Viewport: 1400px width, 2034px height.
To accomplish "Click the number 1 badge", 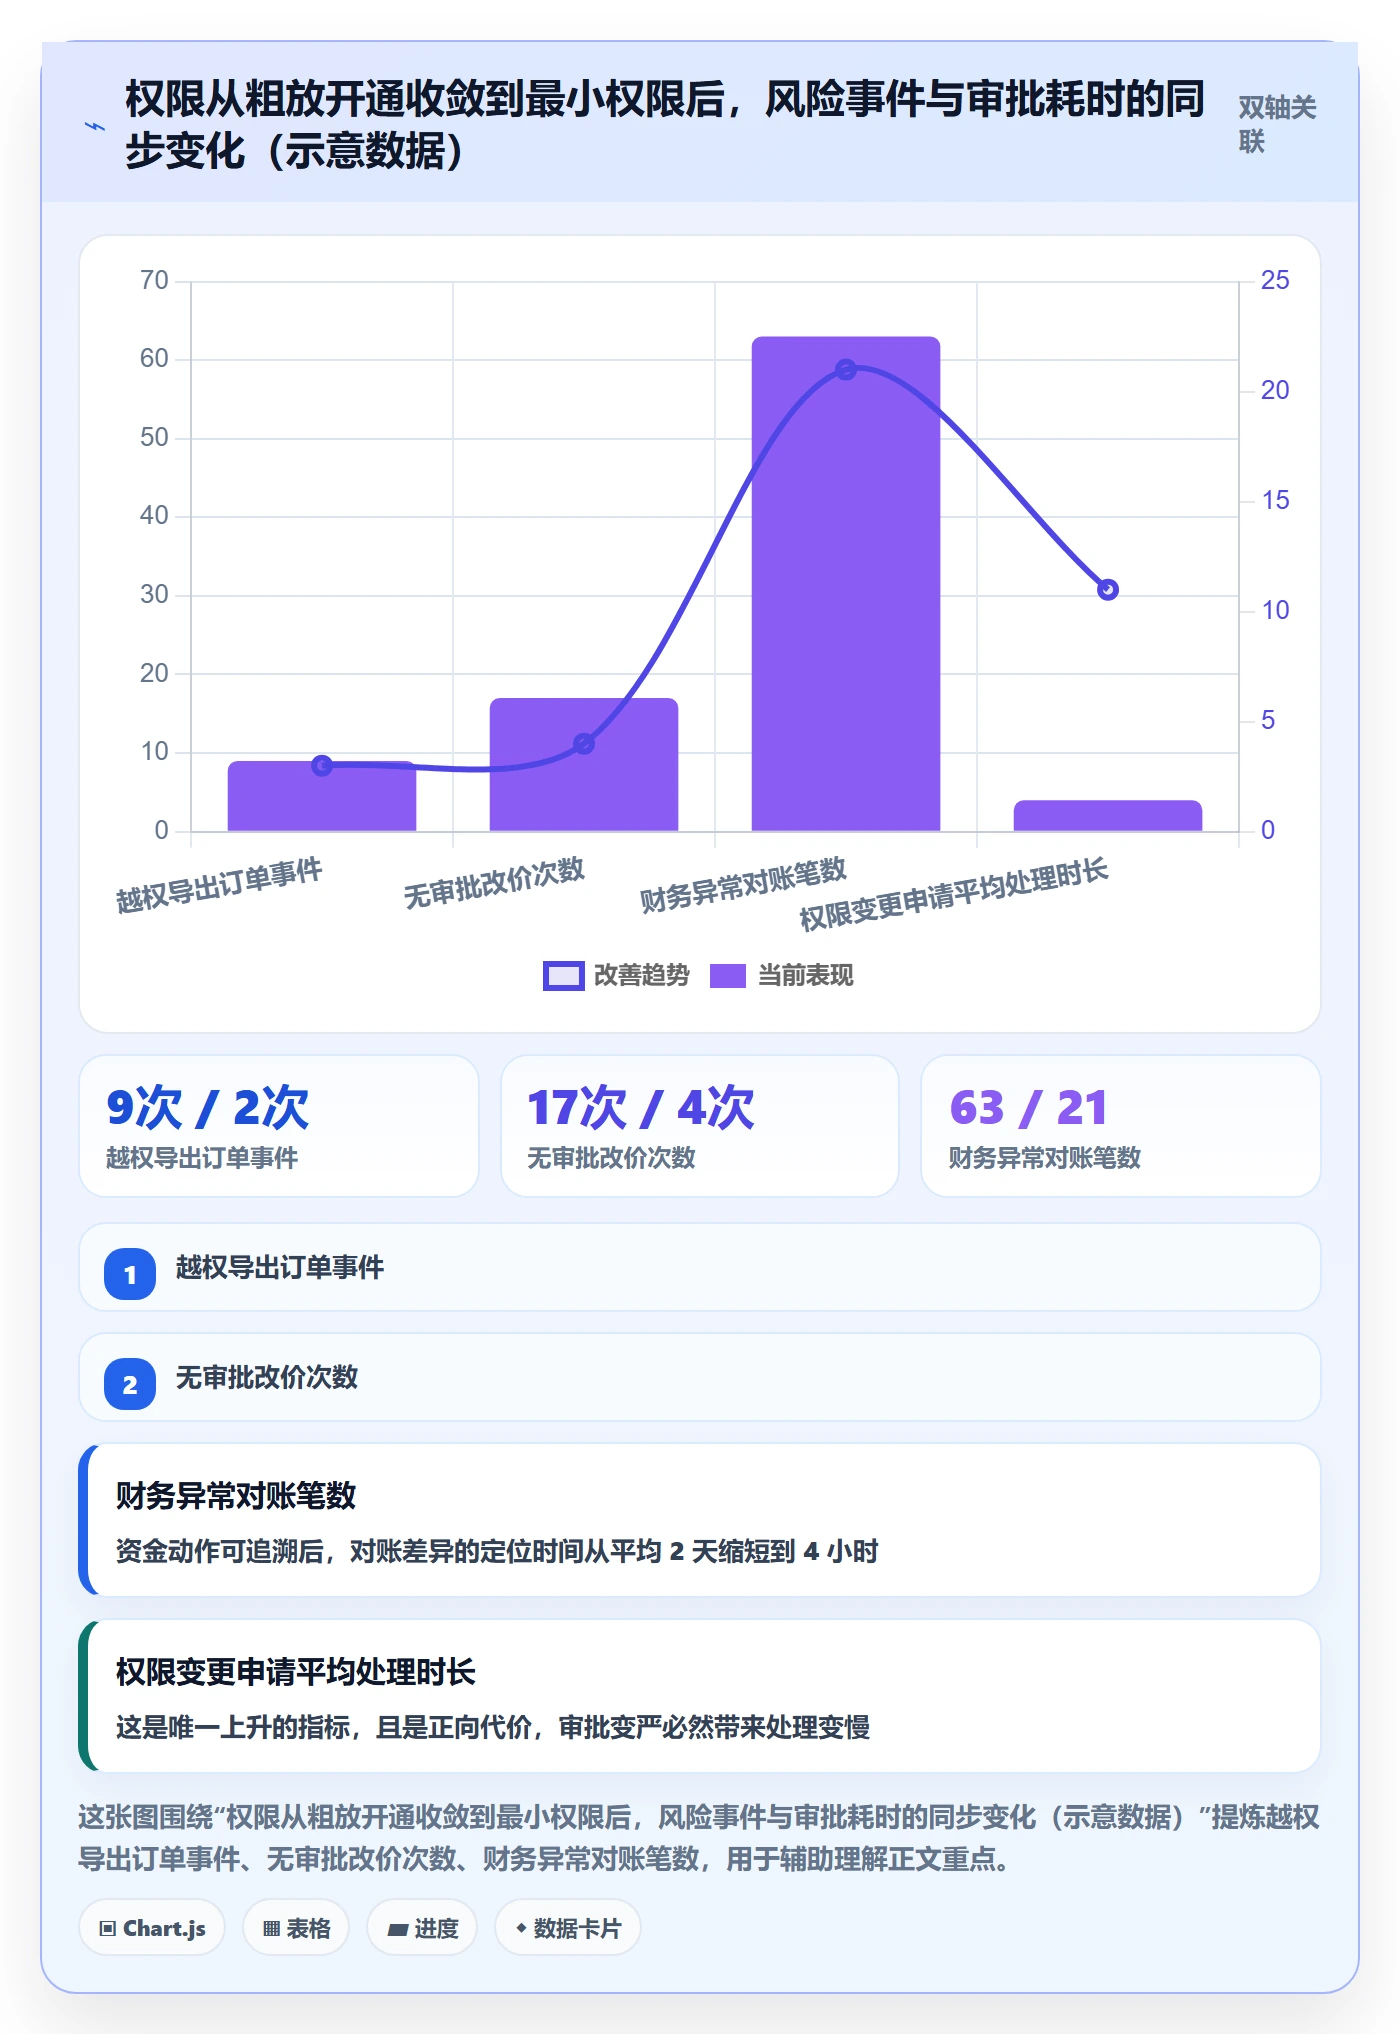I will (x=130, y=1274).
